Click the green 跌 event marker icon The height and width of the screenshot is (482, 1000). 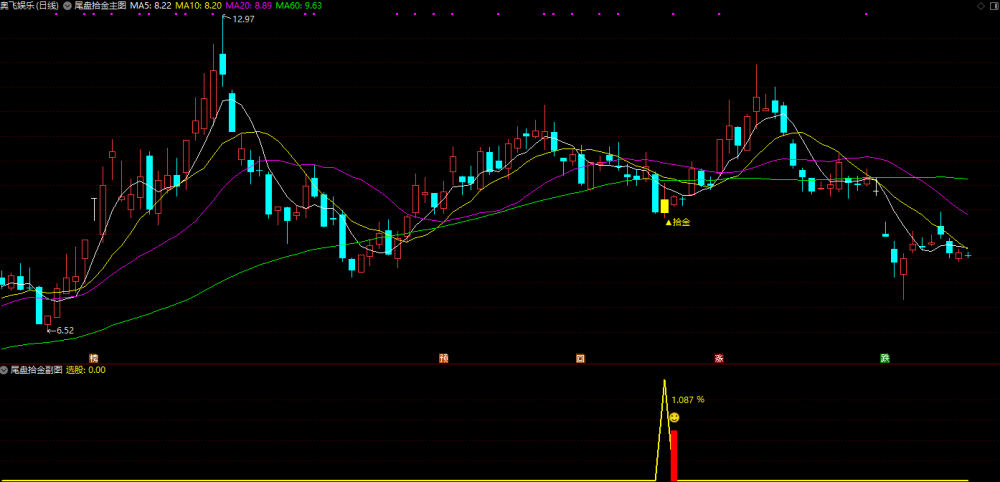[x=885, y=358]
